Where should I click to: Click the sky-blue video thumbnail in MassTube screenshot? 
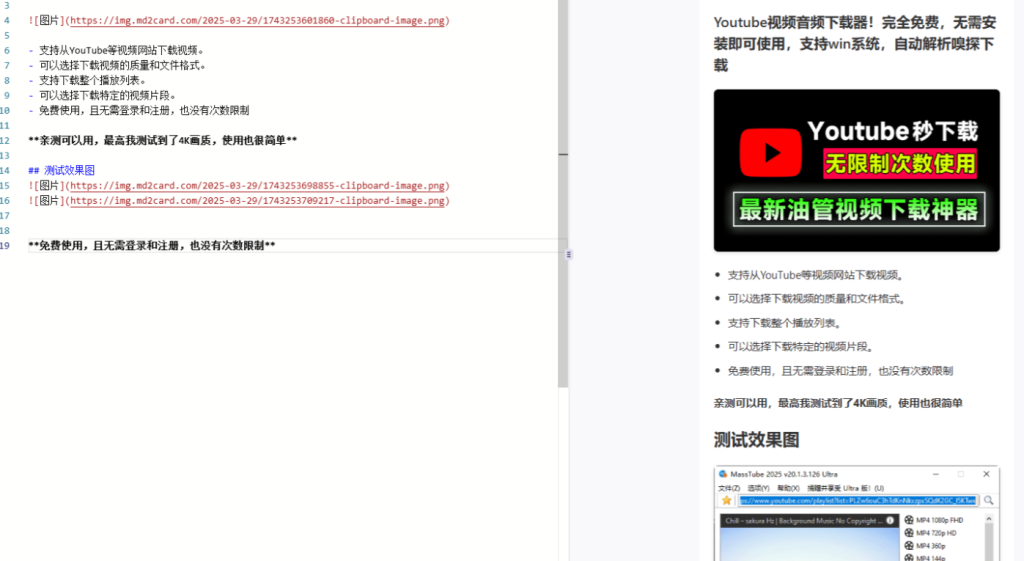point(810,545)
